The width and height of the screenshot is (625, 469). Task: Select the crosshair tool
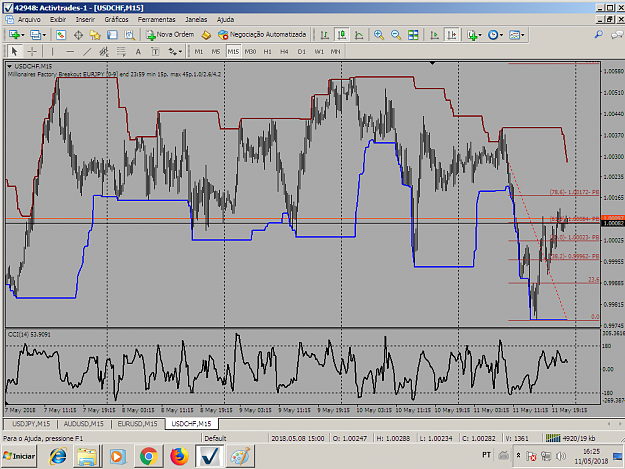point(32,51)
